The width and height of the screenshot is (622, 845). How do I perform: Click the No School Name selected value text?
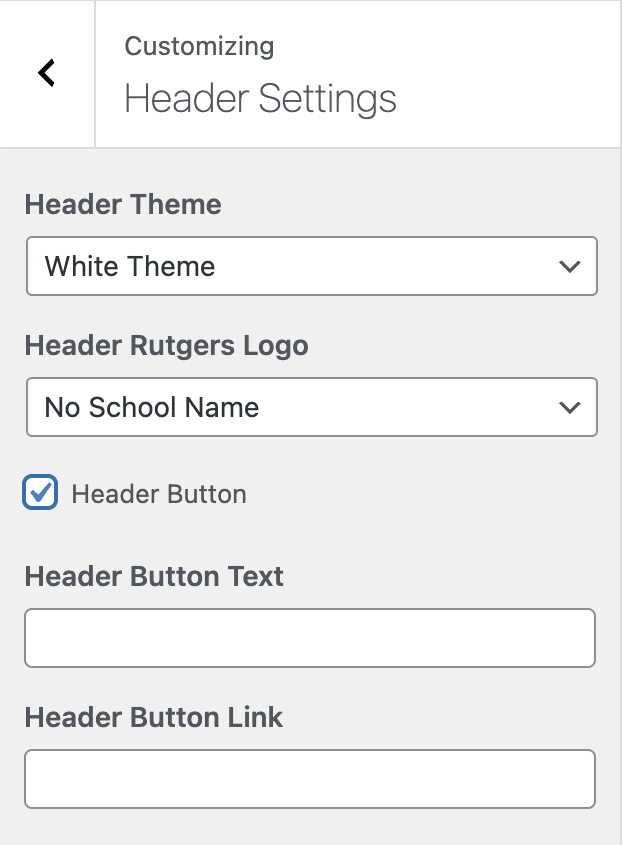[152, 408]
